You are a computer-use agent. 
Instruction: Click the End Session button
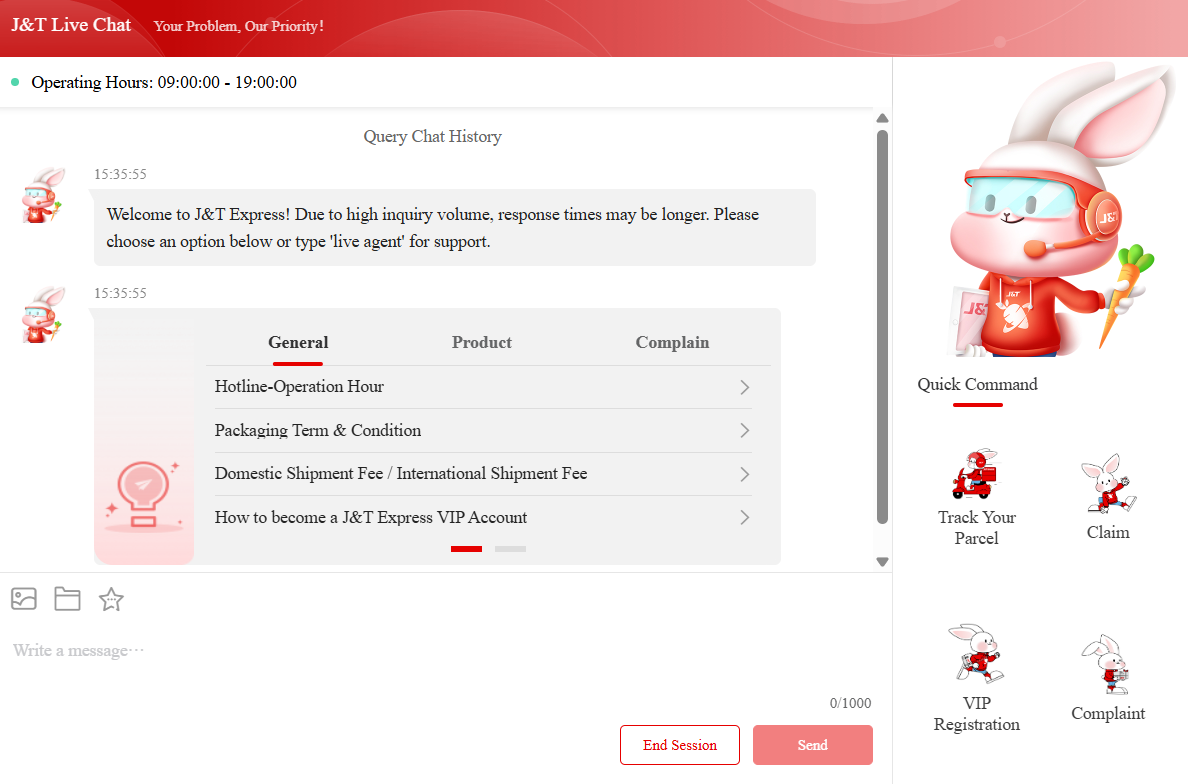pos(679,745)
